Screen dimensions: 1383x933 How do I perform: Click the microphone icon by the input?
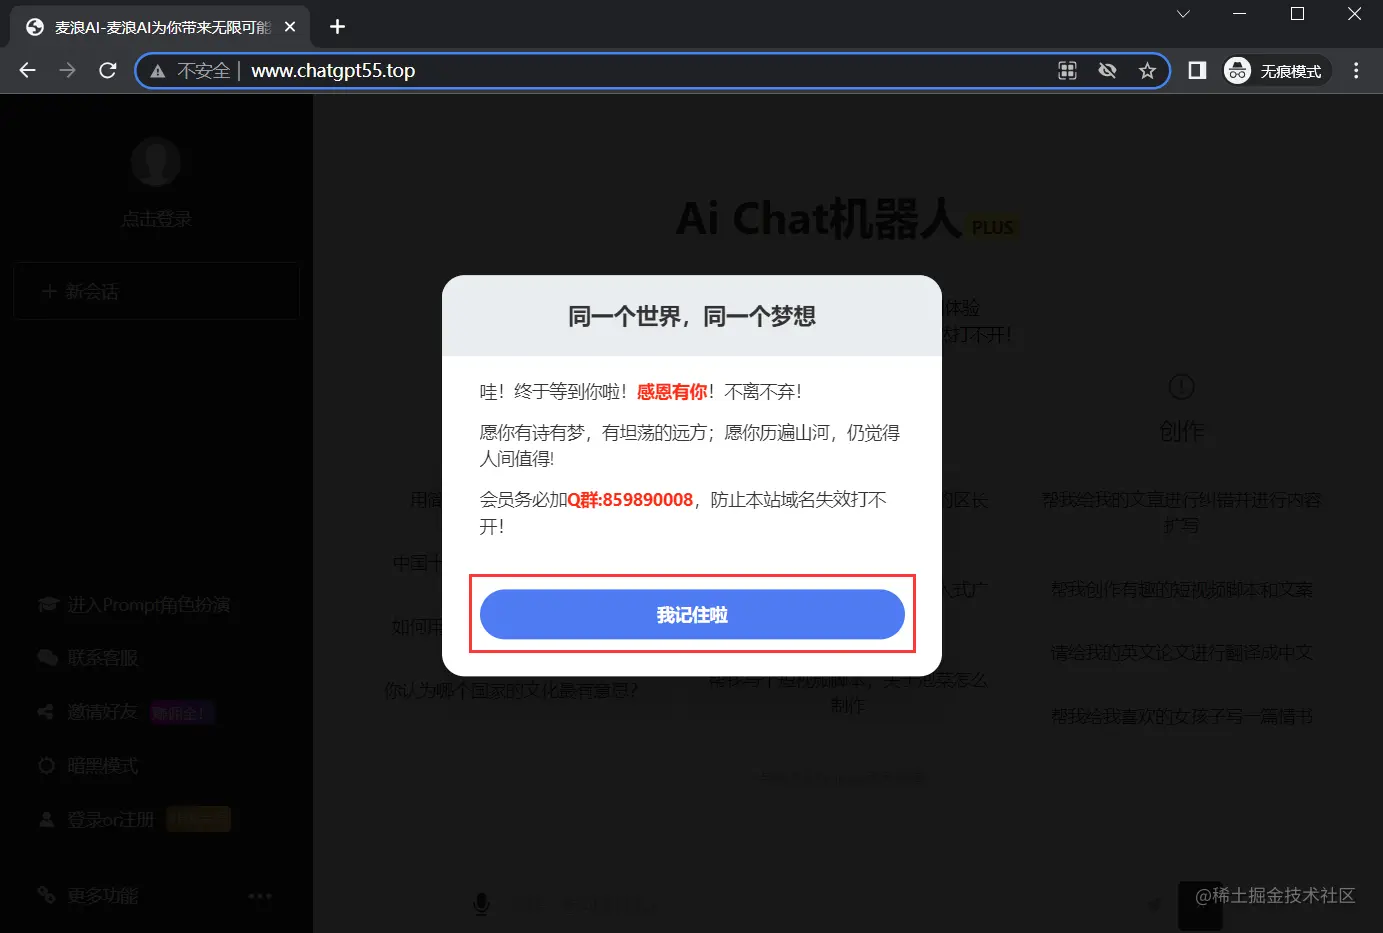point(481,904)
